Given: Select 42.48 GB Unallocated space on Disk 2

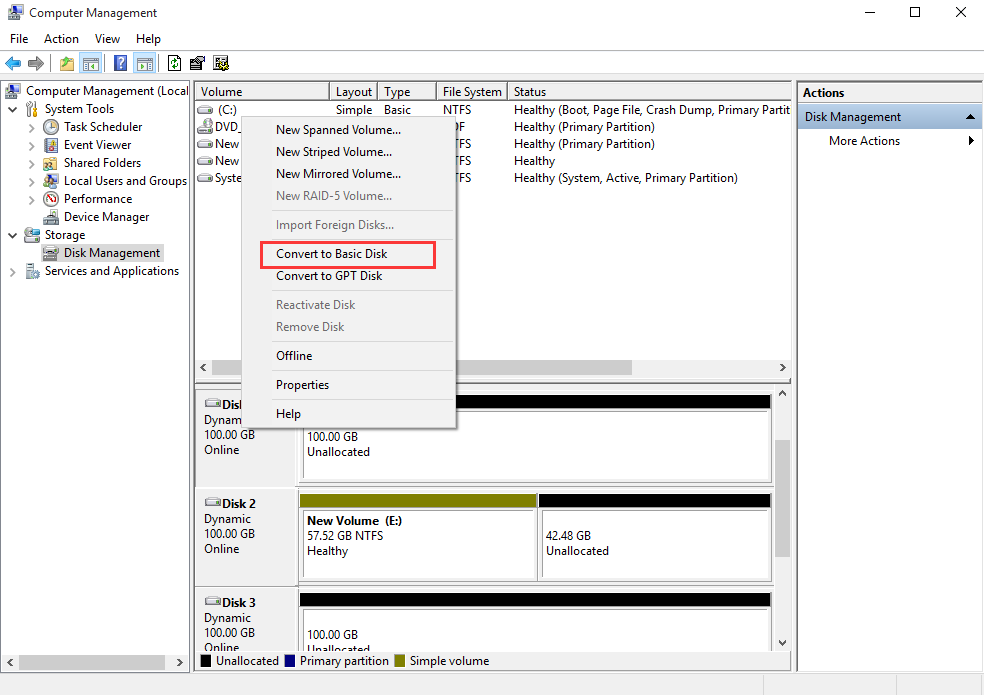Looking at the screenshot, I should point(655,537).
